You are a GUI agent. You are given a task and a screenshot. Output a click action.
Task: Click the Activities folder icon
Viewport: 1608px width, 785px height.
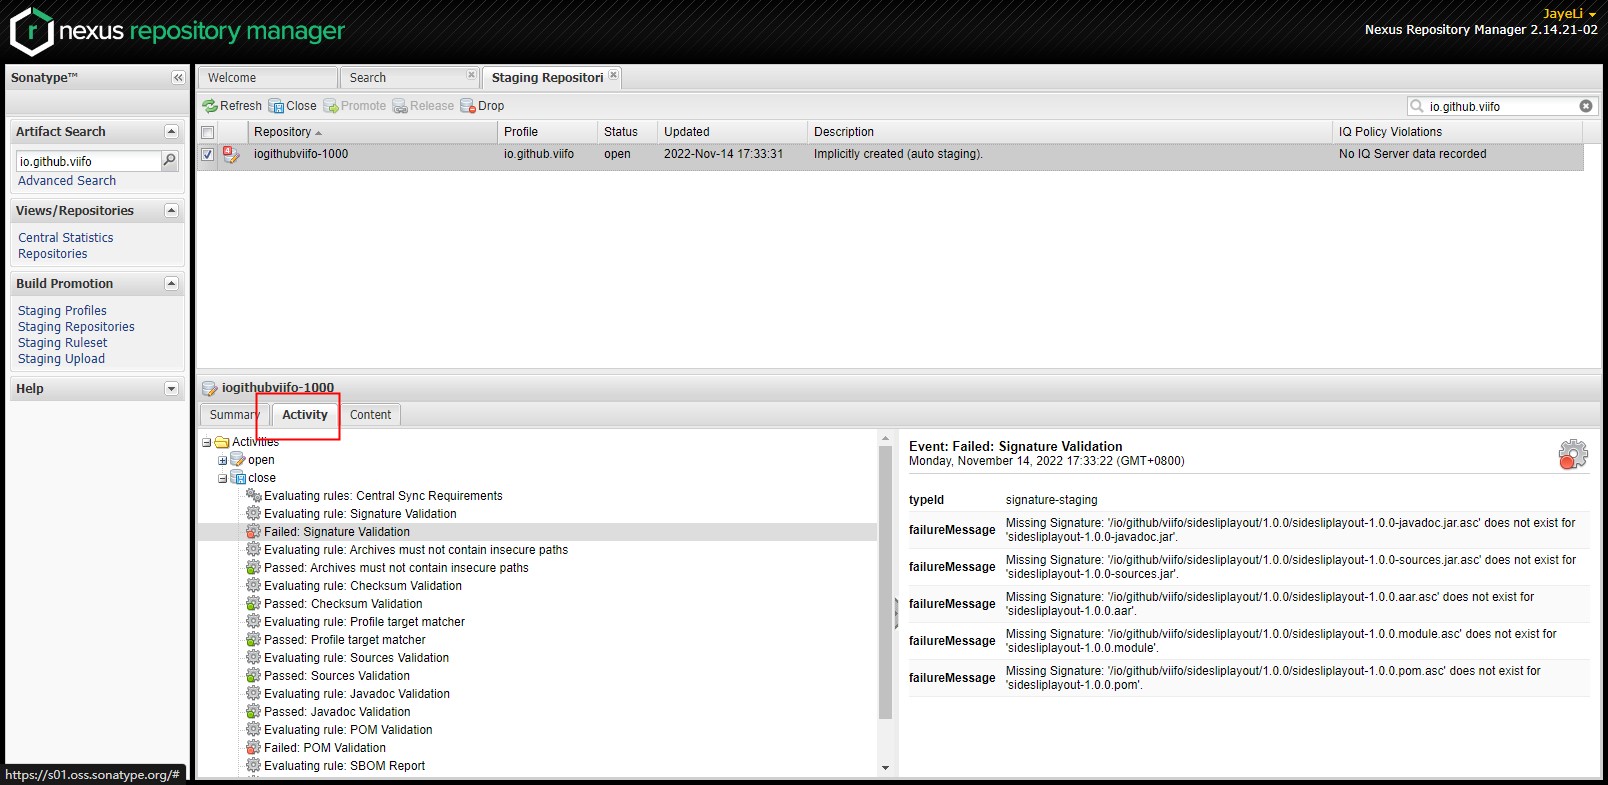(x=222, y=442)
